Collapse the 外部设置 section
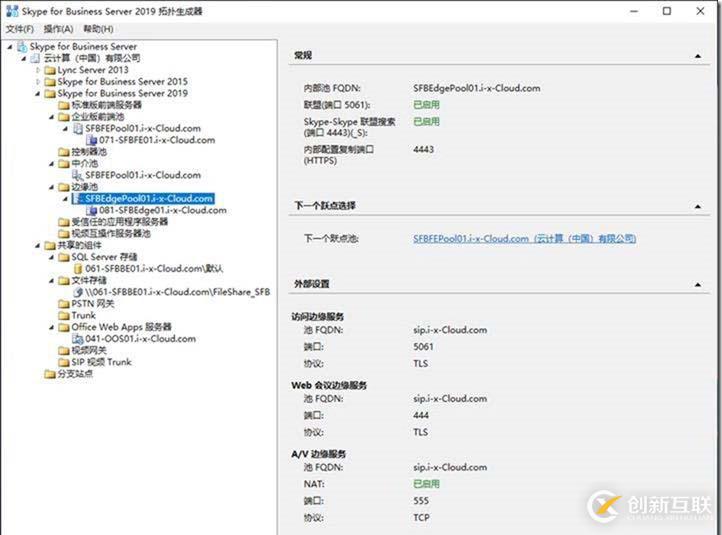This screenshot has height=535, width=722. [698, 285]
